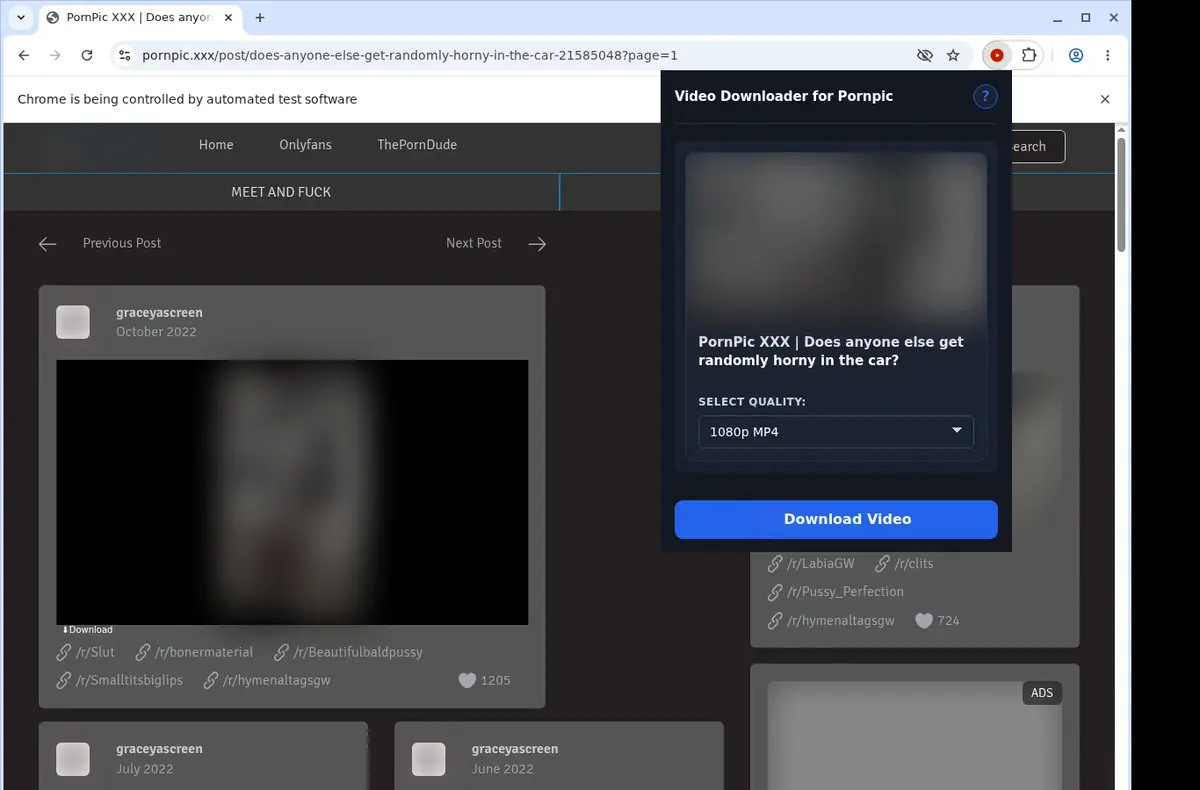Click the left arrow icon beside Previous Post
The width and height of the screenshot is (1200, 790).
coord(47,244)
